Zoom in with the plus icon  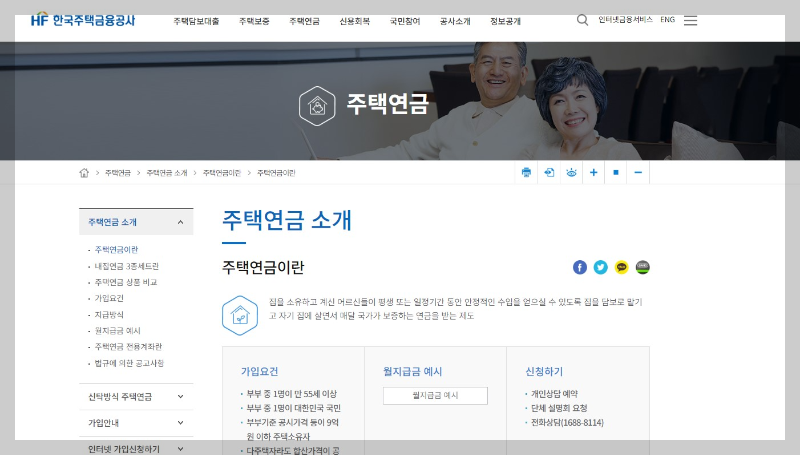tap(593, 172)
